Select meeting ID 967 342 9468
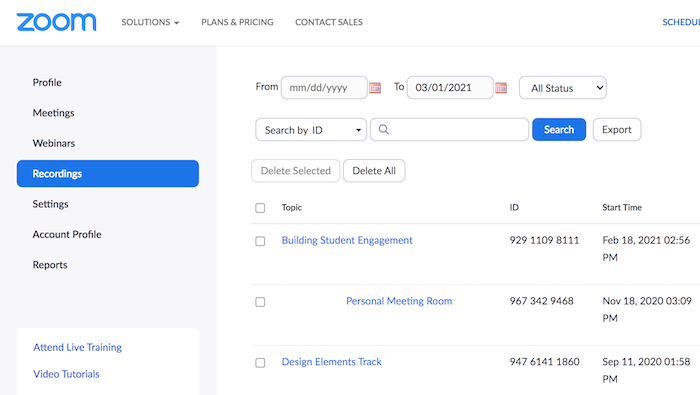The width and height of the screenshot is (700, 395). click(542, 301)
